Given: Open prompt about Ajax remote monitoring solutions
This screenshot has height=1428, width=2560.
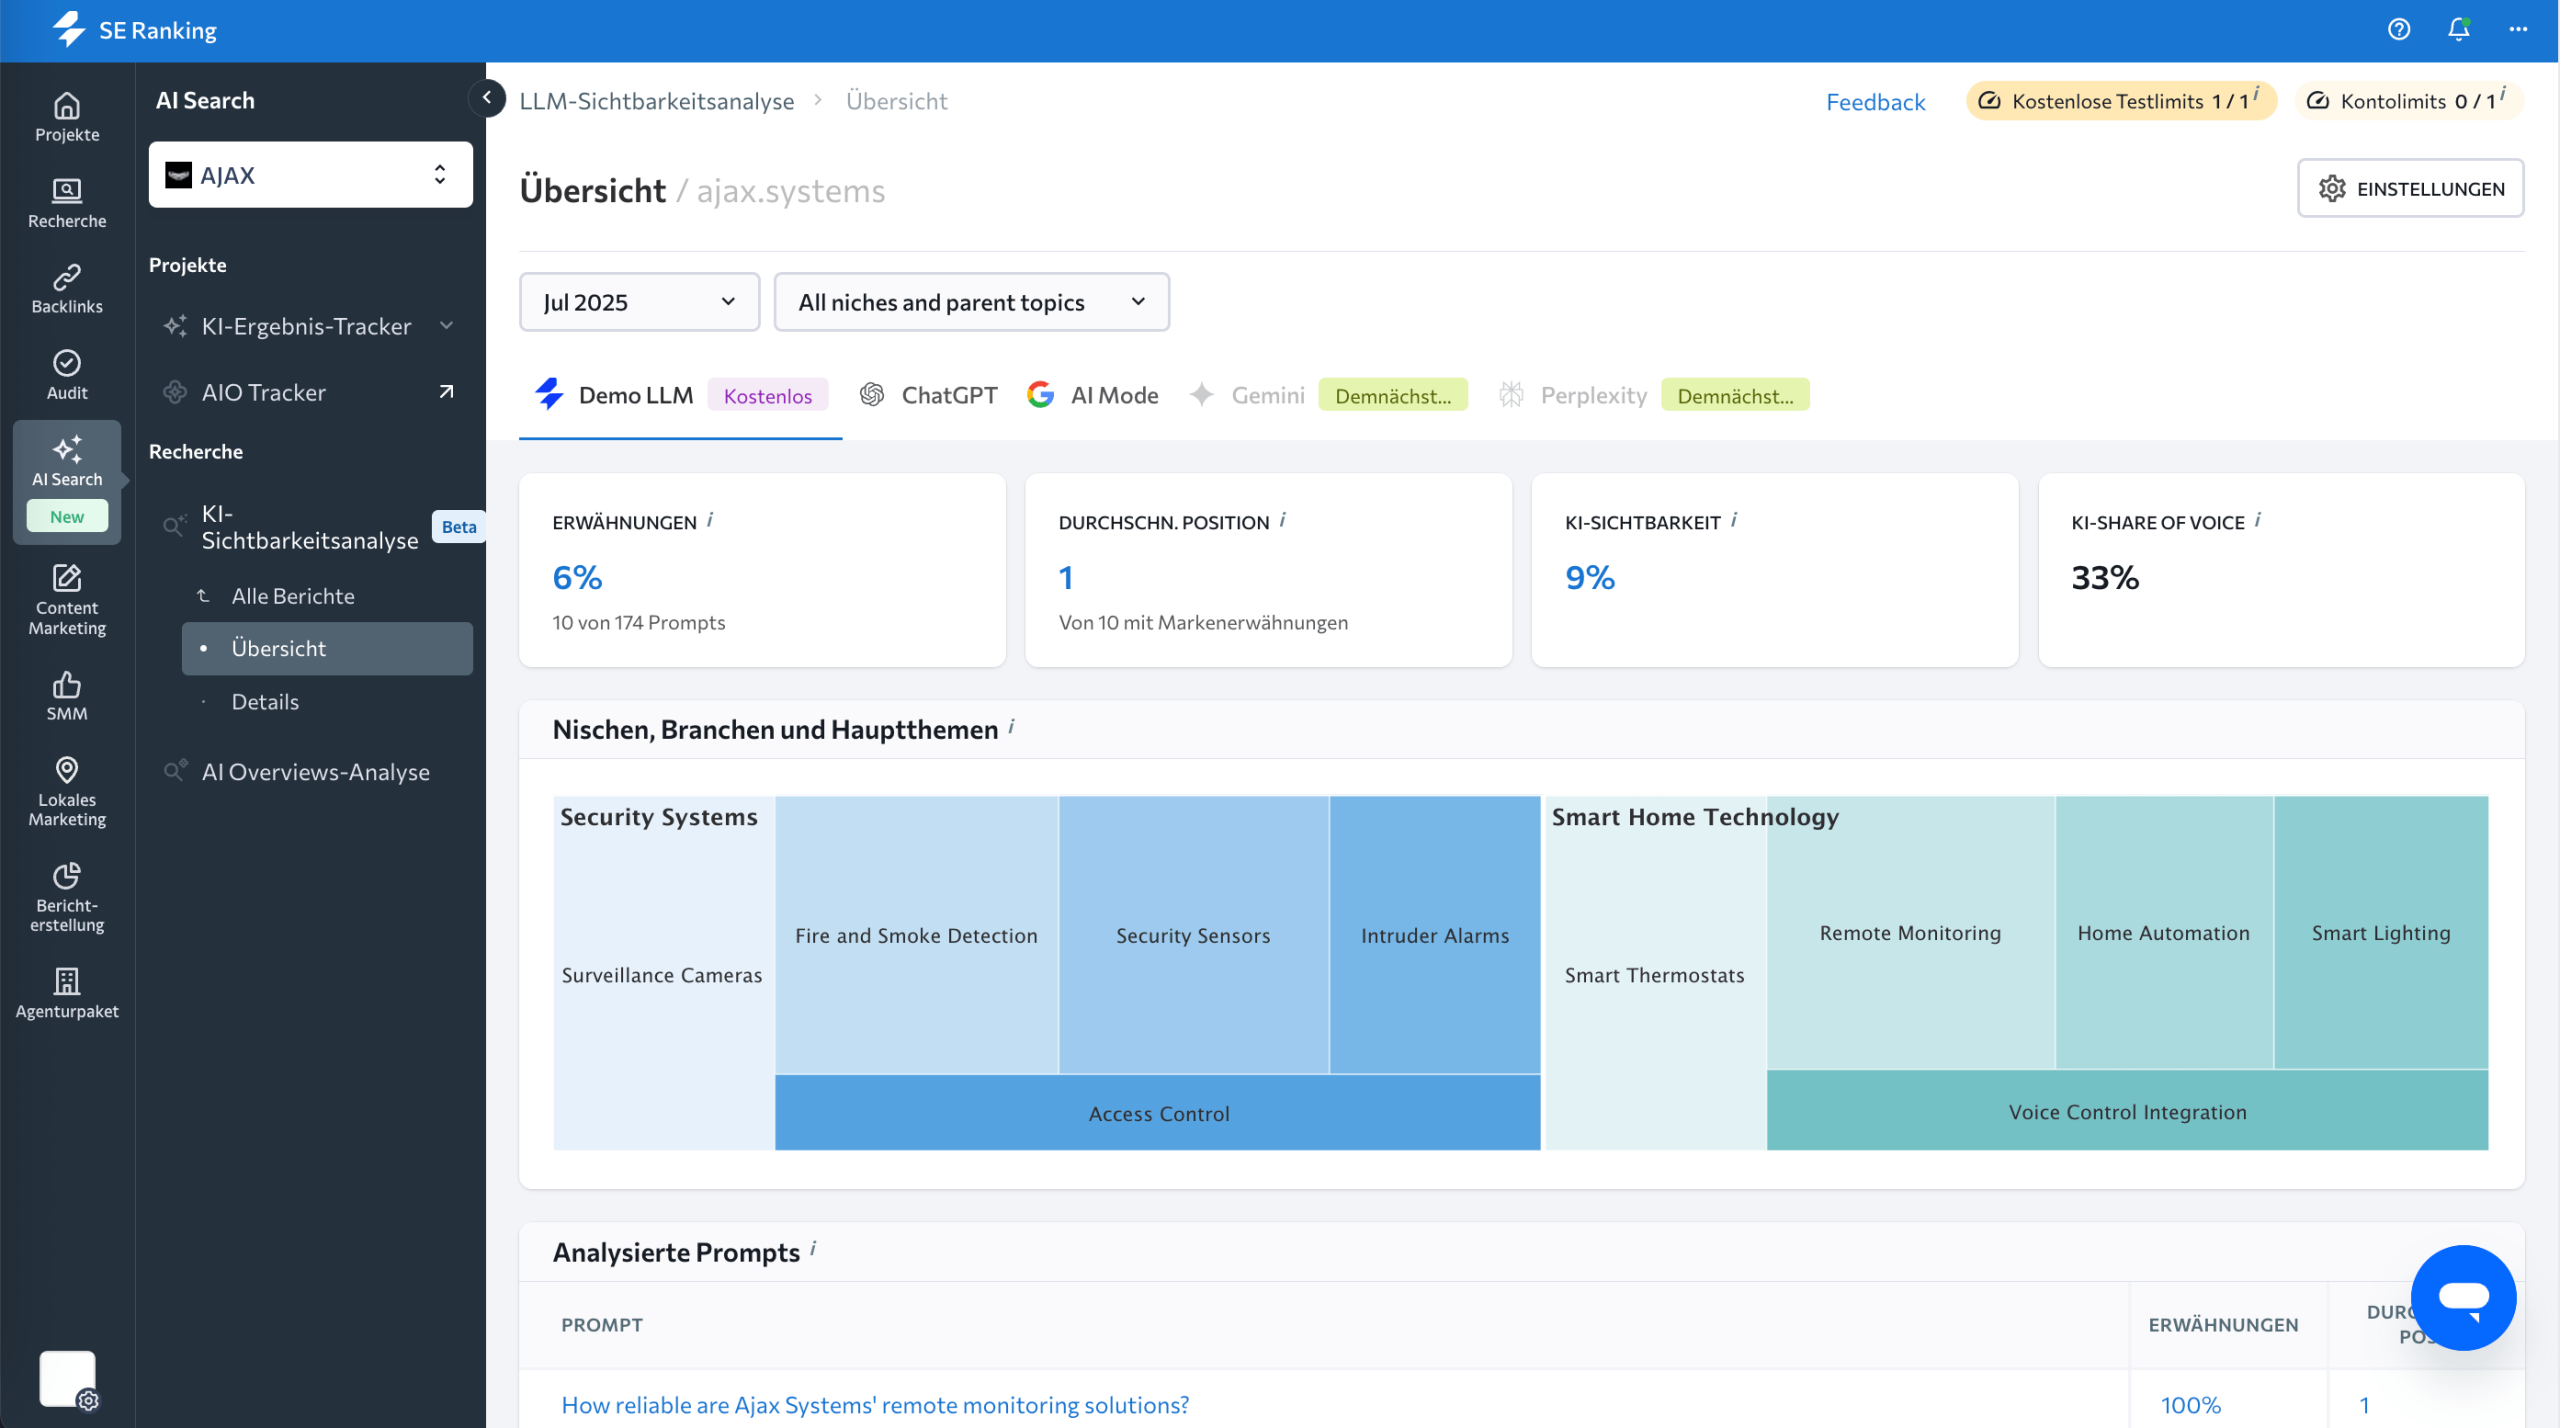Looking at the screenshot, I should pyautogui.click(x=875, y=1405).
